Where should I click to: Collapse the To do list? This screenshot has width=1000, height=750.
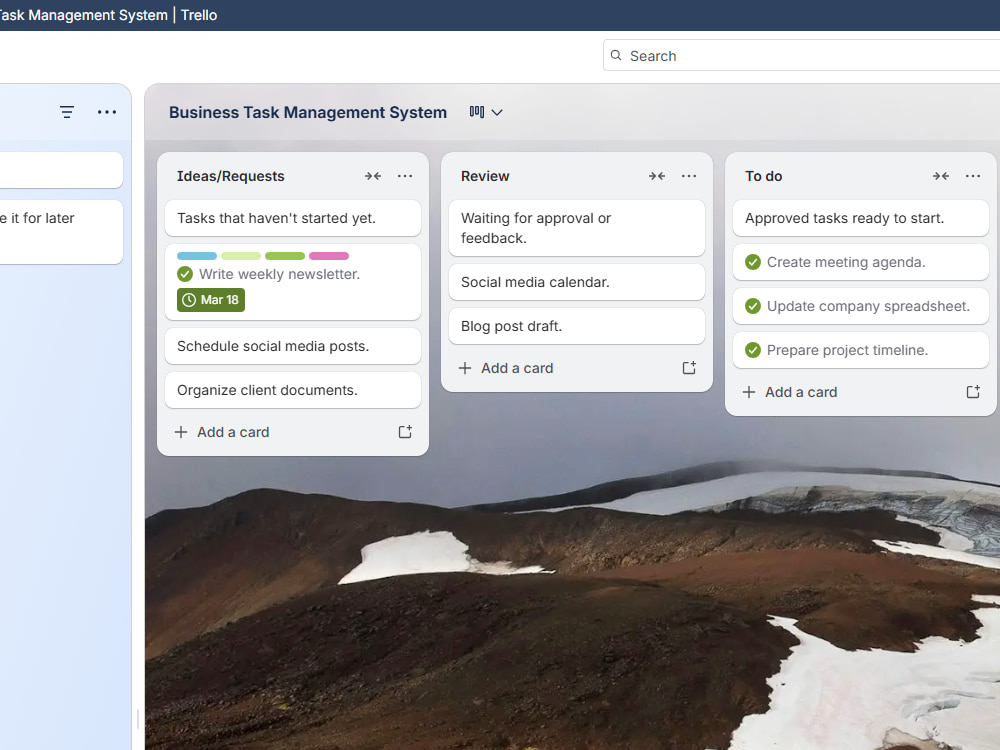coord(941,176)
